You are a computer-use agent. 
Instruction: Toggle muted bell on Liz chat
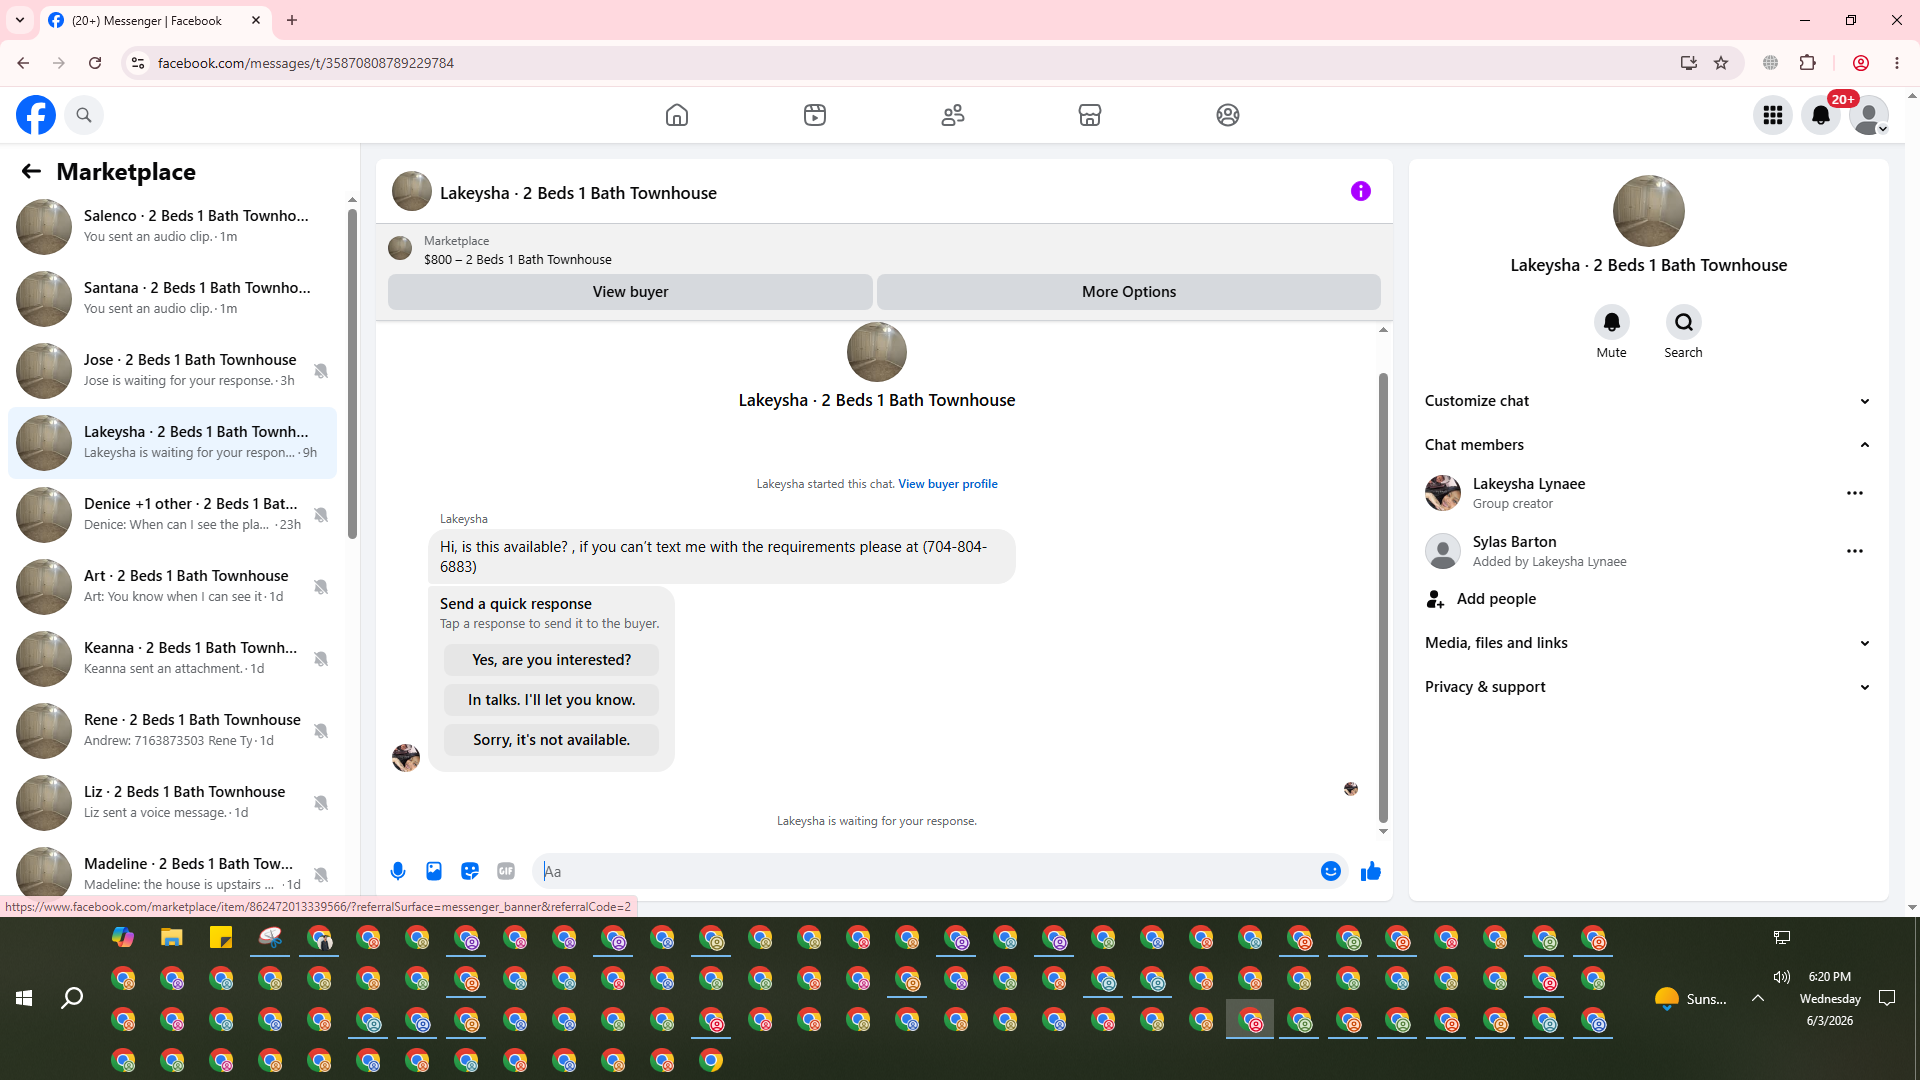coord(321,803)
